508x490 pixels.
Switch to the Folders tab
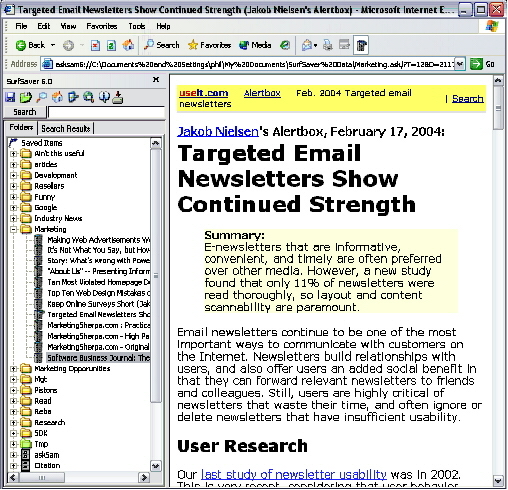(x=21, y=128)
